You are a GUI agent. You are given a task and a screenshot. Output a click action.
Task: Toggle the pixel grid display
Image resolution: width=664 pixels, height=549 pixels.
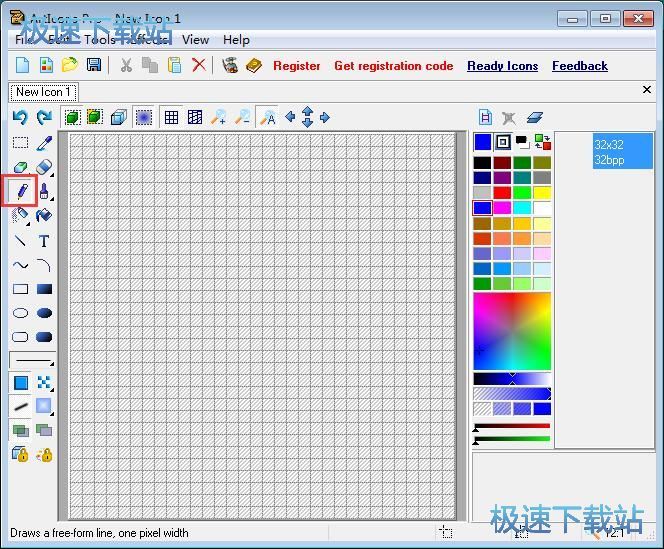tap(171, 117)
